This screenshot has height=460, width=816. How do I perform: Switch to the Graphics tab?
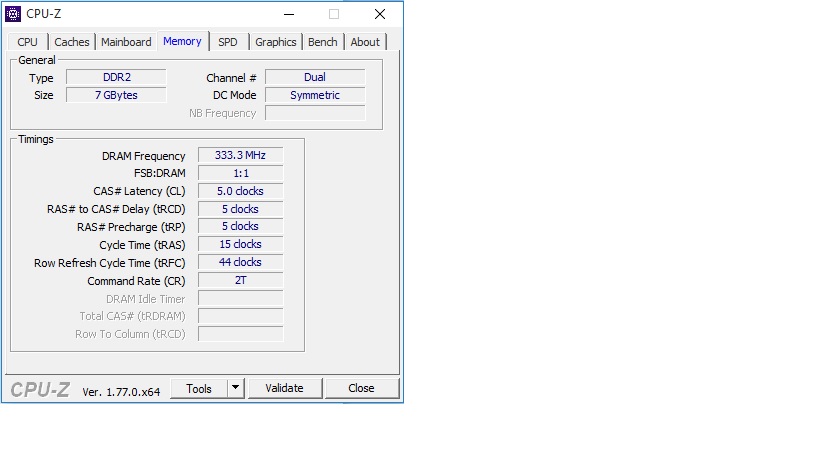[275, 42]
